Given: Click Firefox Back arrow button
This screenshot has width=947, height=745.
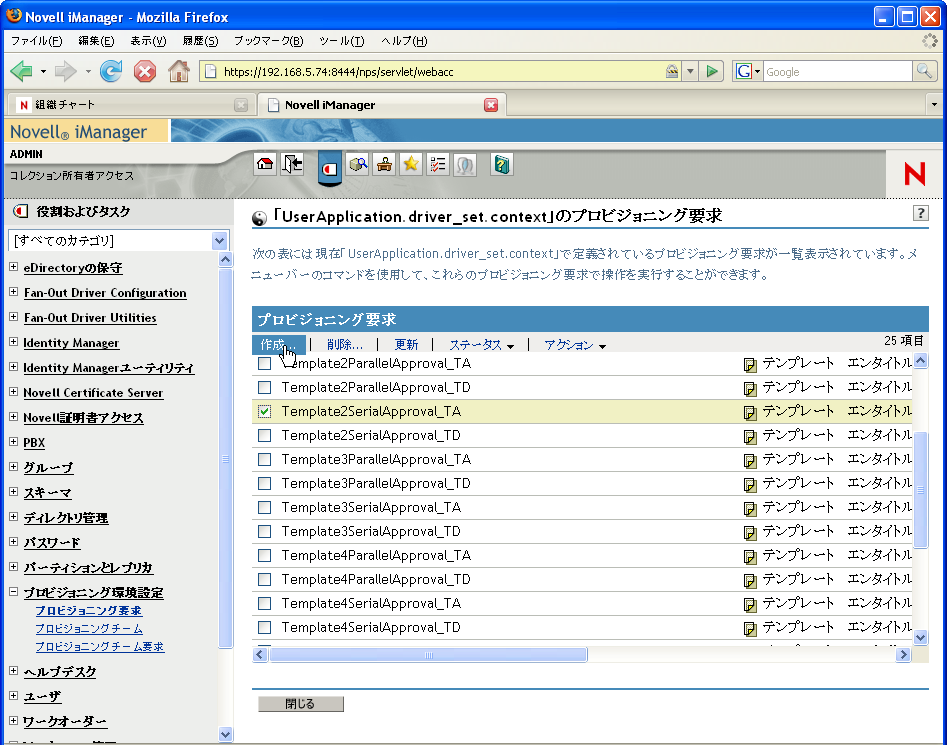Looking at the screenshot, I should (22, 71).
